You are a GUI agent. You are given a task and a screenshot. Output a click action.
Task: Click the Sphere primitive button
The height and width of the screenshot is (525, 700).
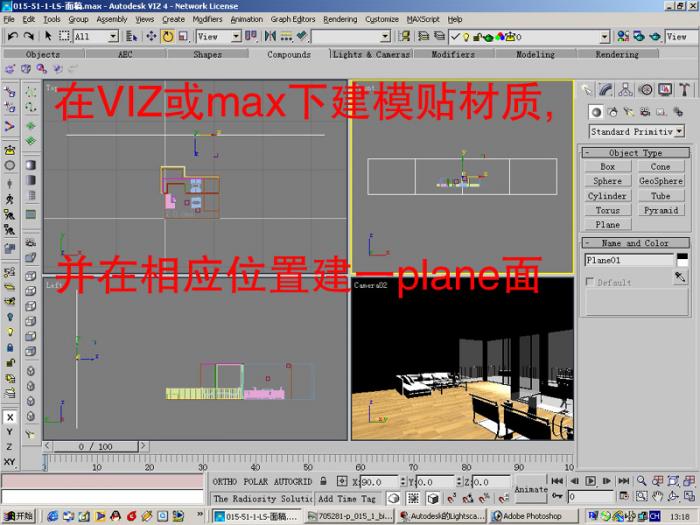point(608,181)
